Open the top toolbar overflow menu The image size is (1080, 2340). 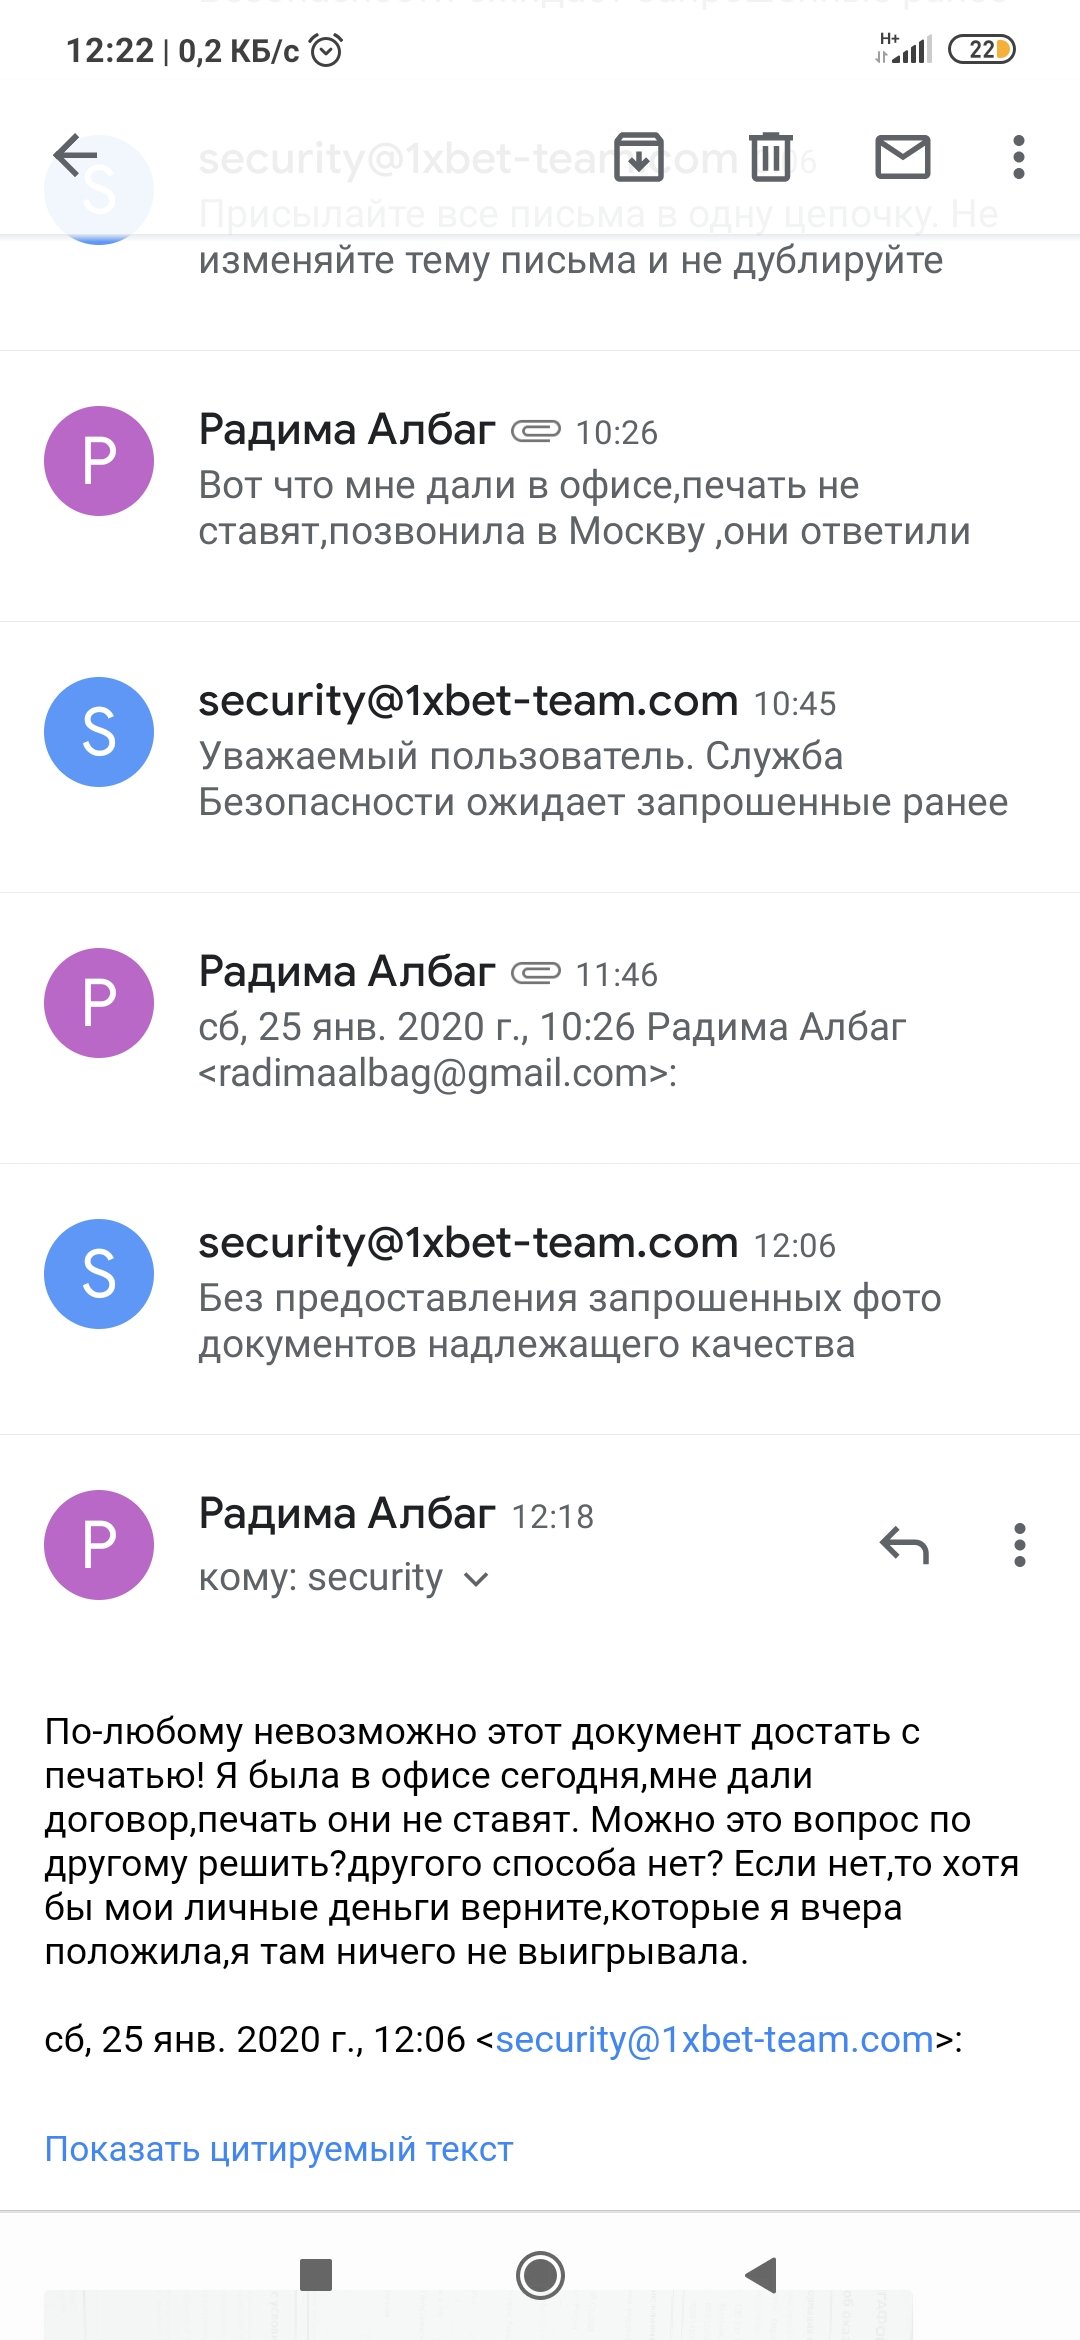1019,157
